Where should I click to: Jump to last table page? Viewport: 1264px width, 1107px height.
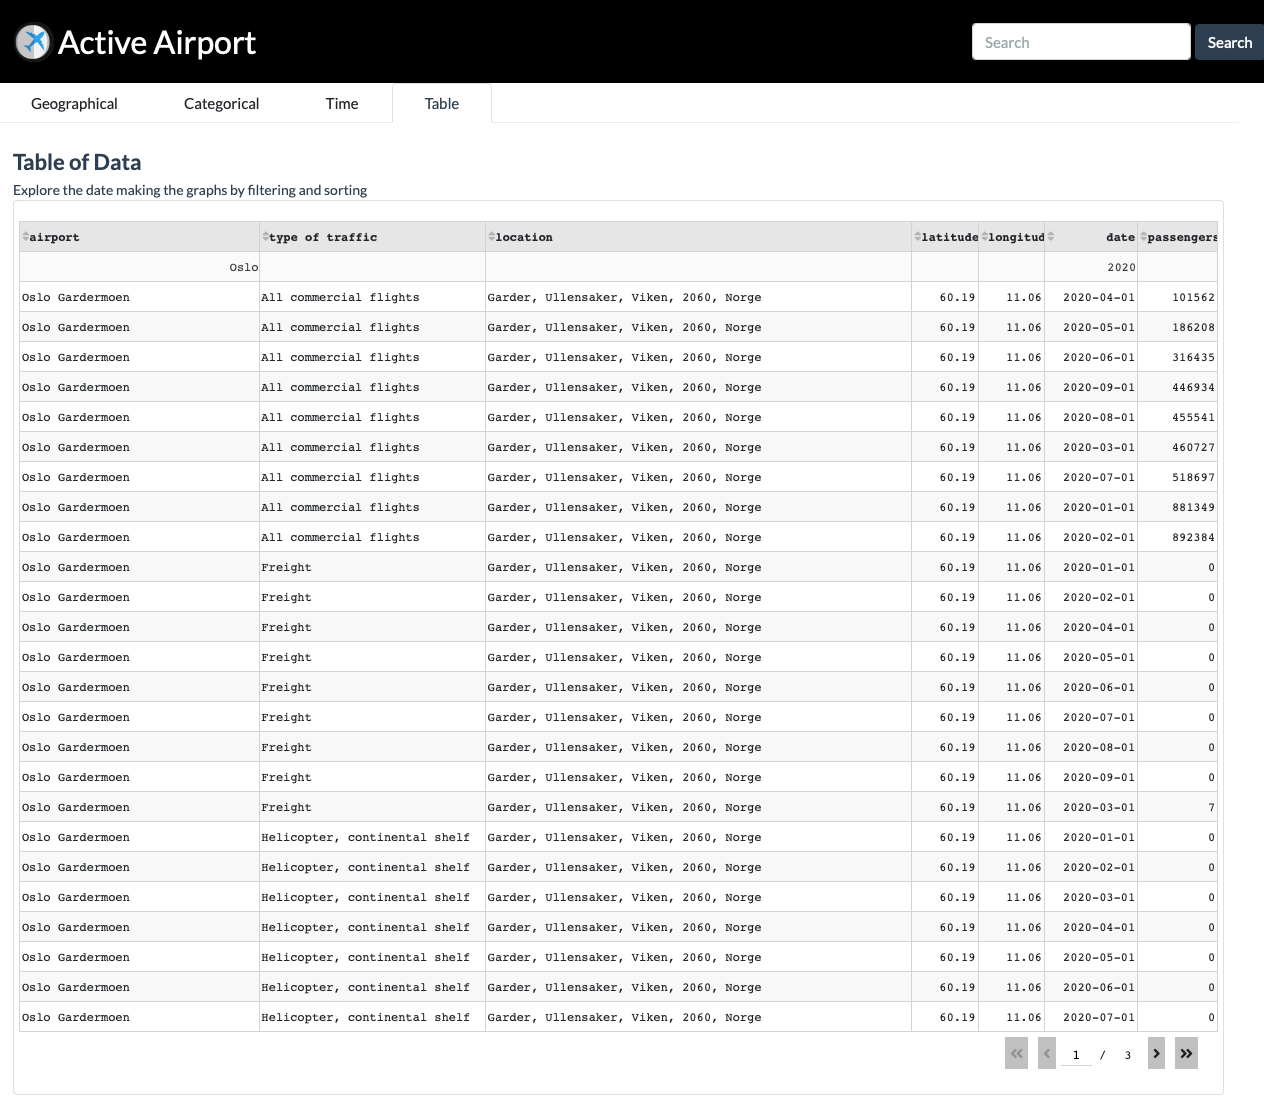(x=1186, y=1053)
